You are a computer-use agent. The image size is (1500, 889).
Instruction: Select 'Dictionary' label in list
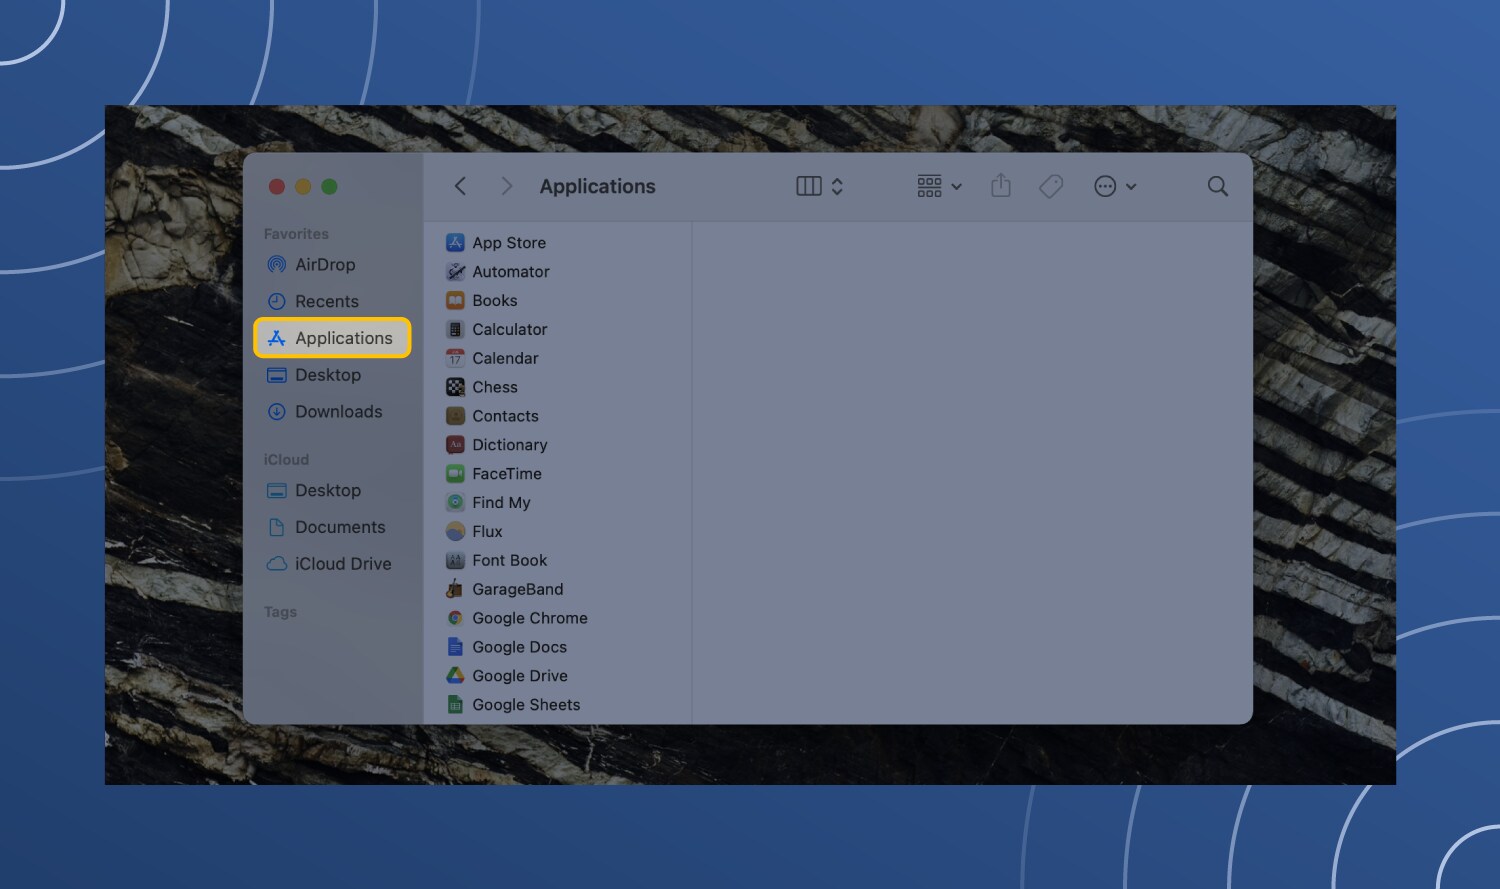510,445
